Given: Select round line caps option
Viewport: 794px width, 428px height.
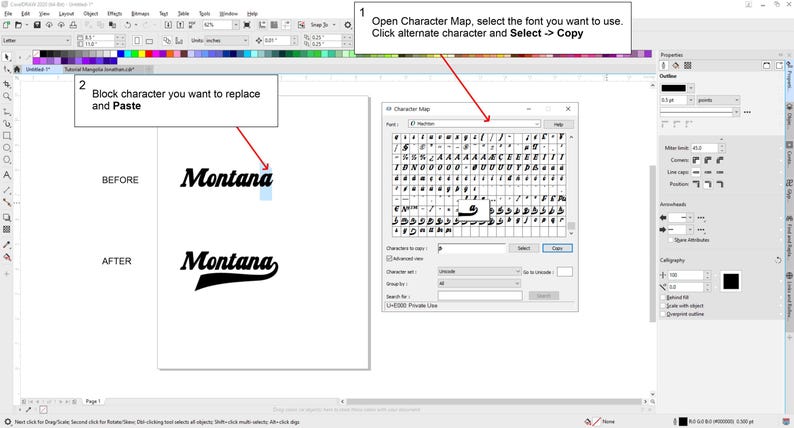Looking at the screenshot, I should [708, 172].
